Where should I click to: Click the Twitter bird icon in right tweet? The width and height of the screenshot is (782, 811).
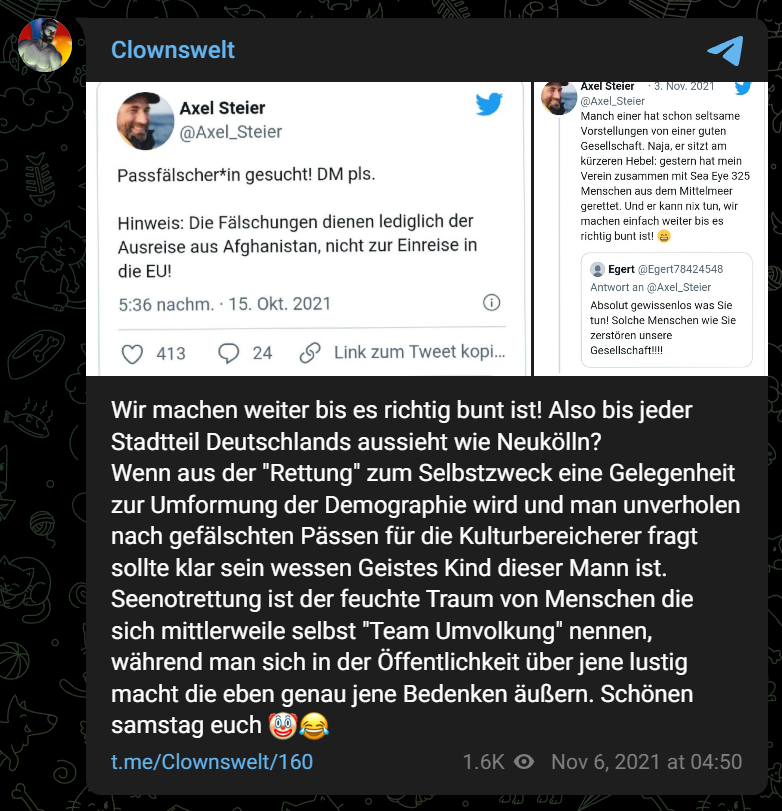click(x=743, y=87)
